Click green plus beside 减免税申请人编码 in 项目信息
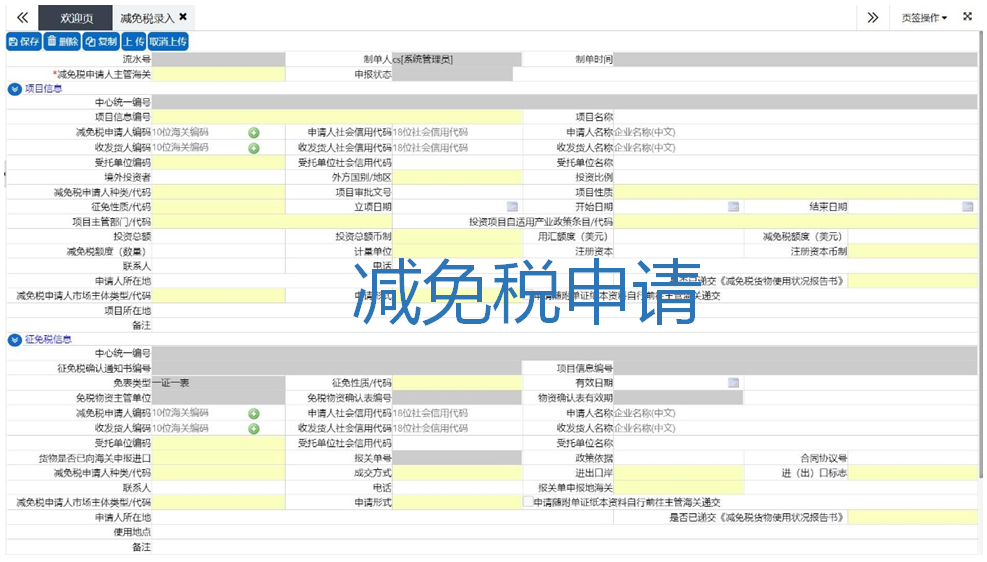Image resolution: width=987 pixels, height=562 pixels. pyautogui.click(x=254, y=133)
